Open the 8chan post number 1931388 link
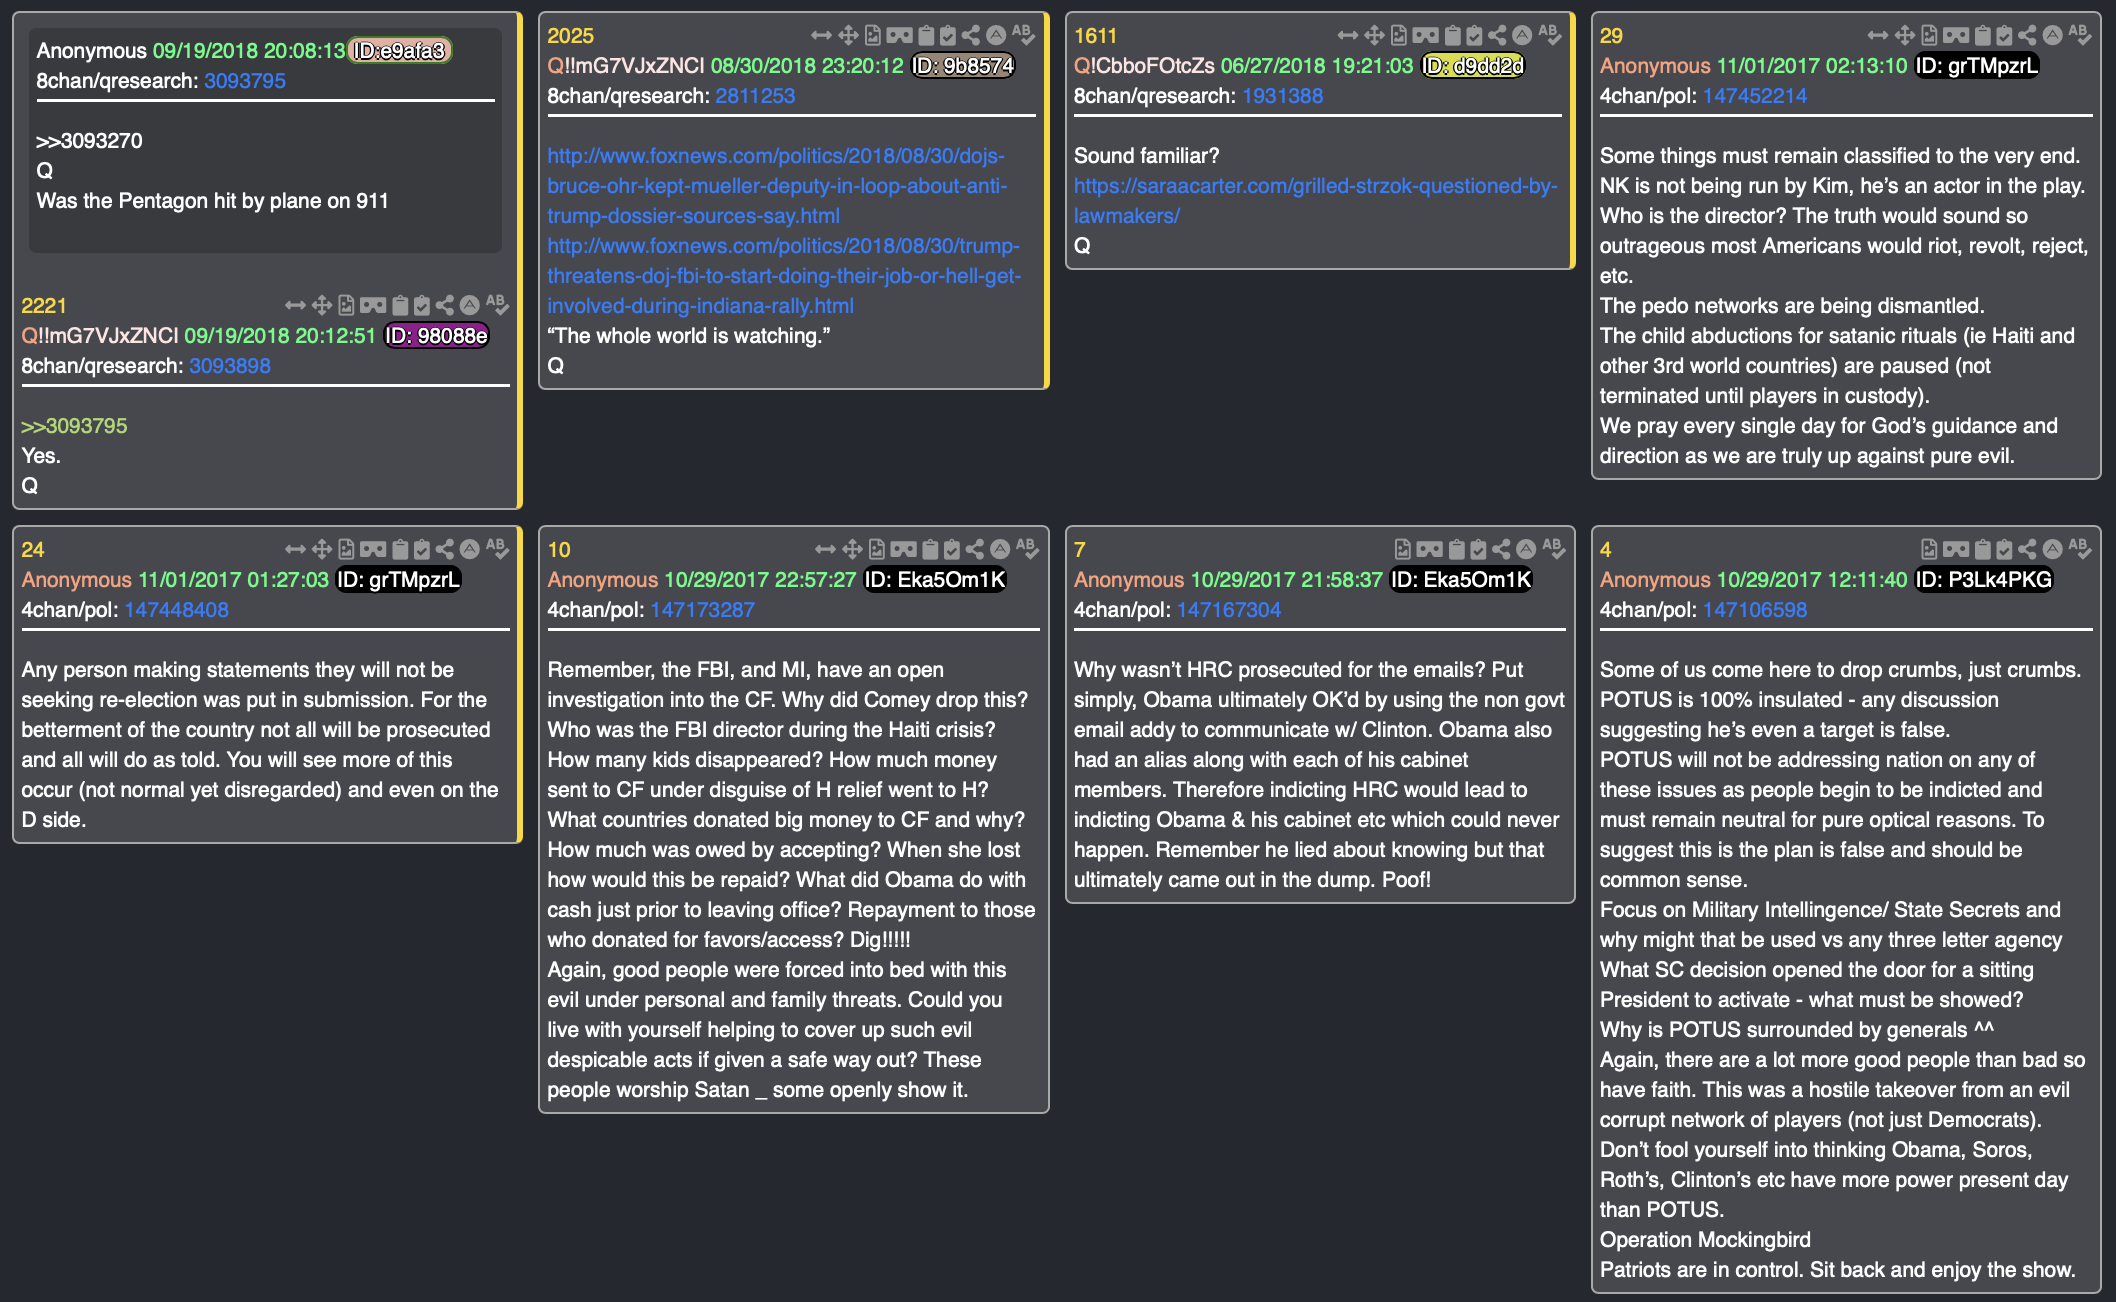2116x1302 pixels. click(1283, 96)
